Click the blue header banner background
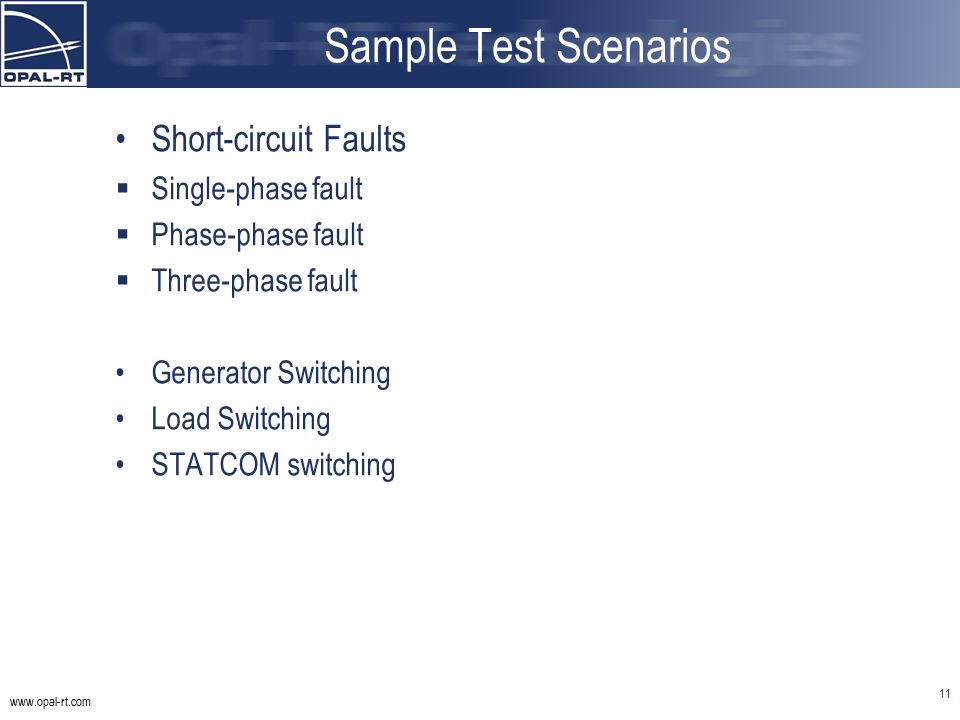Image resolution: width=960 pixels, height=720 pixels. tap(845, 43)
